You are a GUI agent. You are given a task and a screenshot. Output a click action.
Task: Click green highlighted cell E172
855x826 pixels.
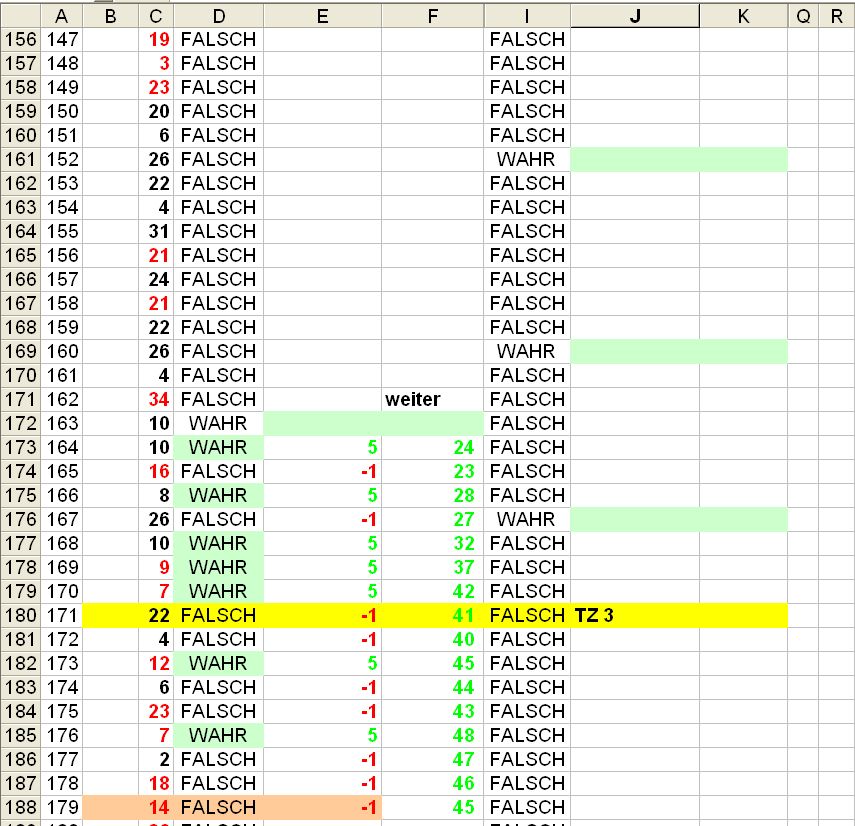pyautogui.click(x=322, y=423)
